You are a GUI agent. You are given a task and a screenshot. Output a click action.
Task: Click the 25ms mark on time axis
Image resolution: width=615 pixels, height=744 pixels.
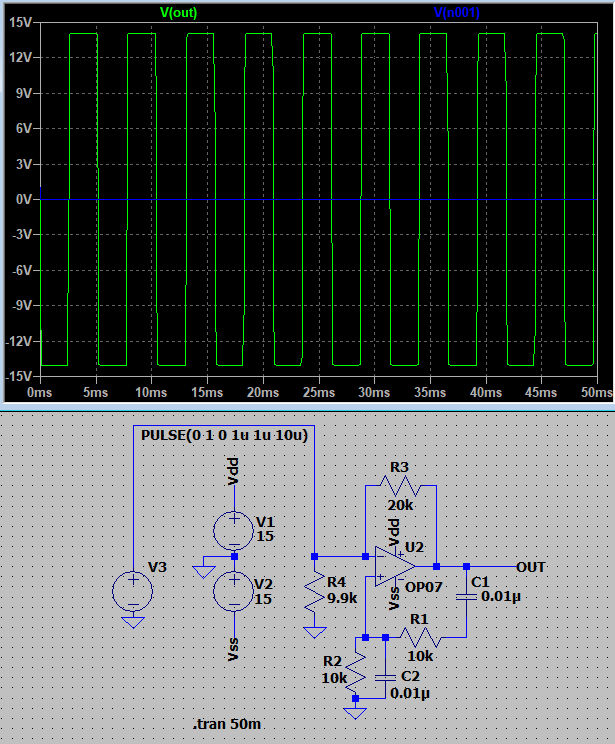[x=317, y=393]
